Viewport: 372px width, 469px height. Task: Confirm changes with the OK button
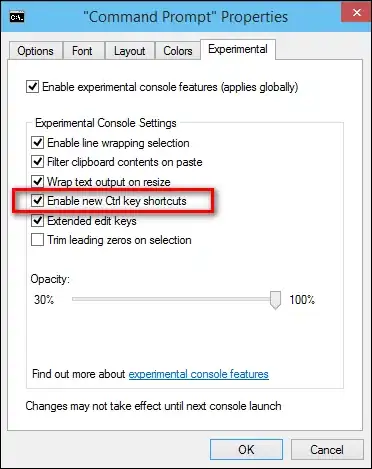(246, 450)
